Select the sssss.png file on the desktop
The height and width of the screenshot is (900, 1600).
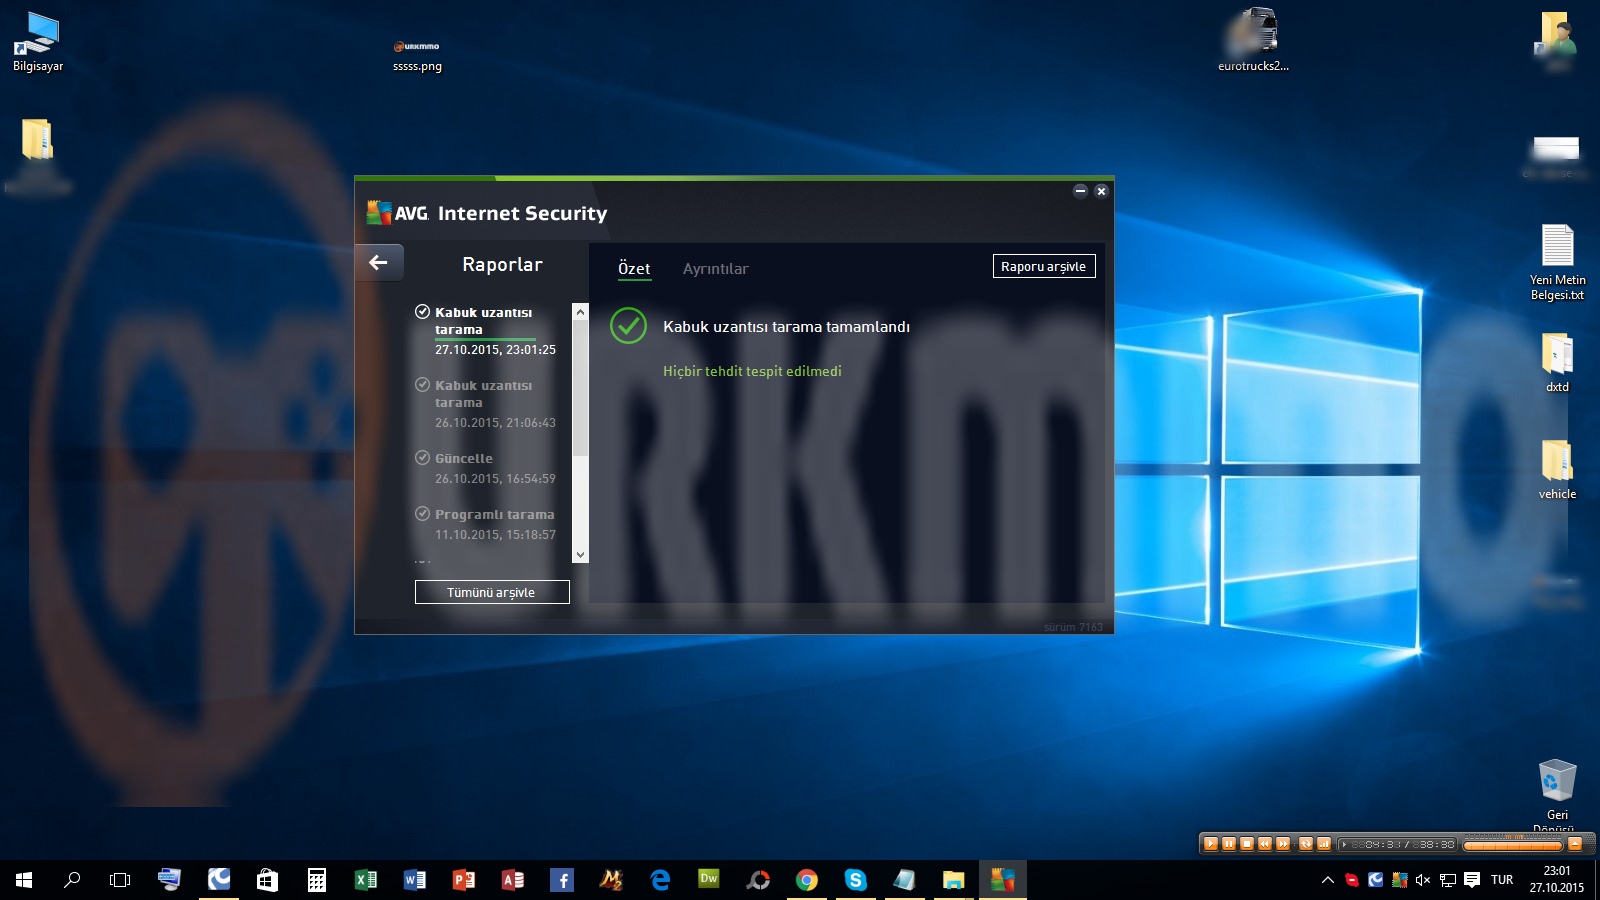click(x=417, y=56)
